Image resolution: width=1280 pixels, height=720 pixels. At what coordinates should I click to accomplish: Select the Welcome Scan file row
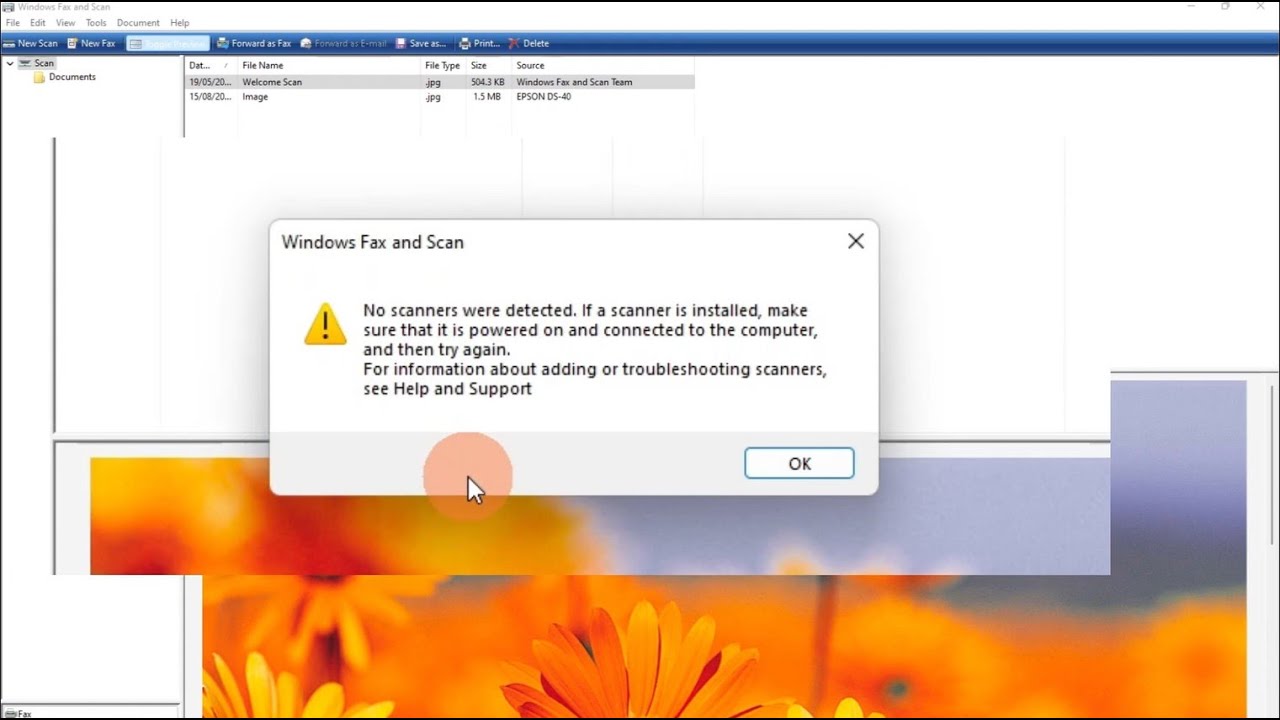point(440,82)
